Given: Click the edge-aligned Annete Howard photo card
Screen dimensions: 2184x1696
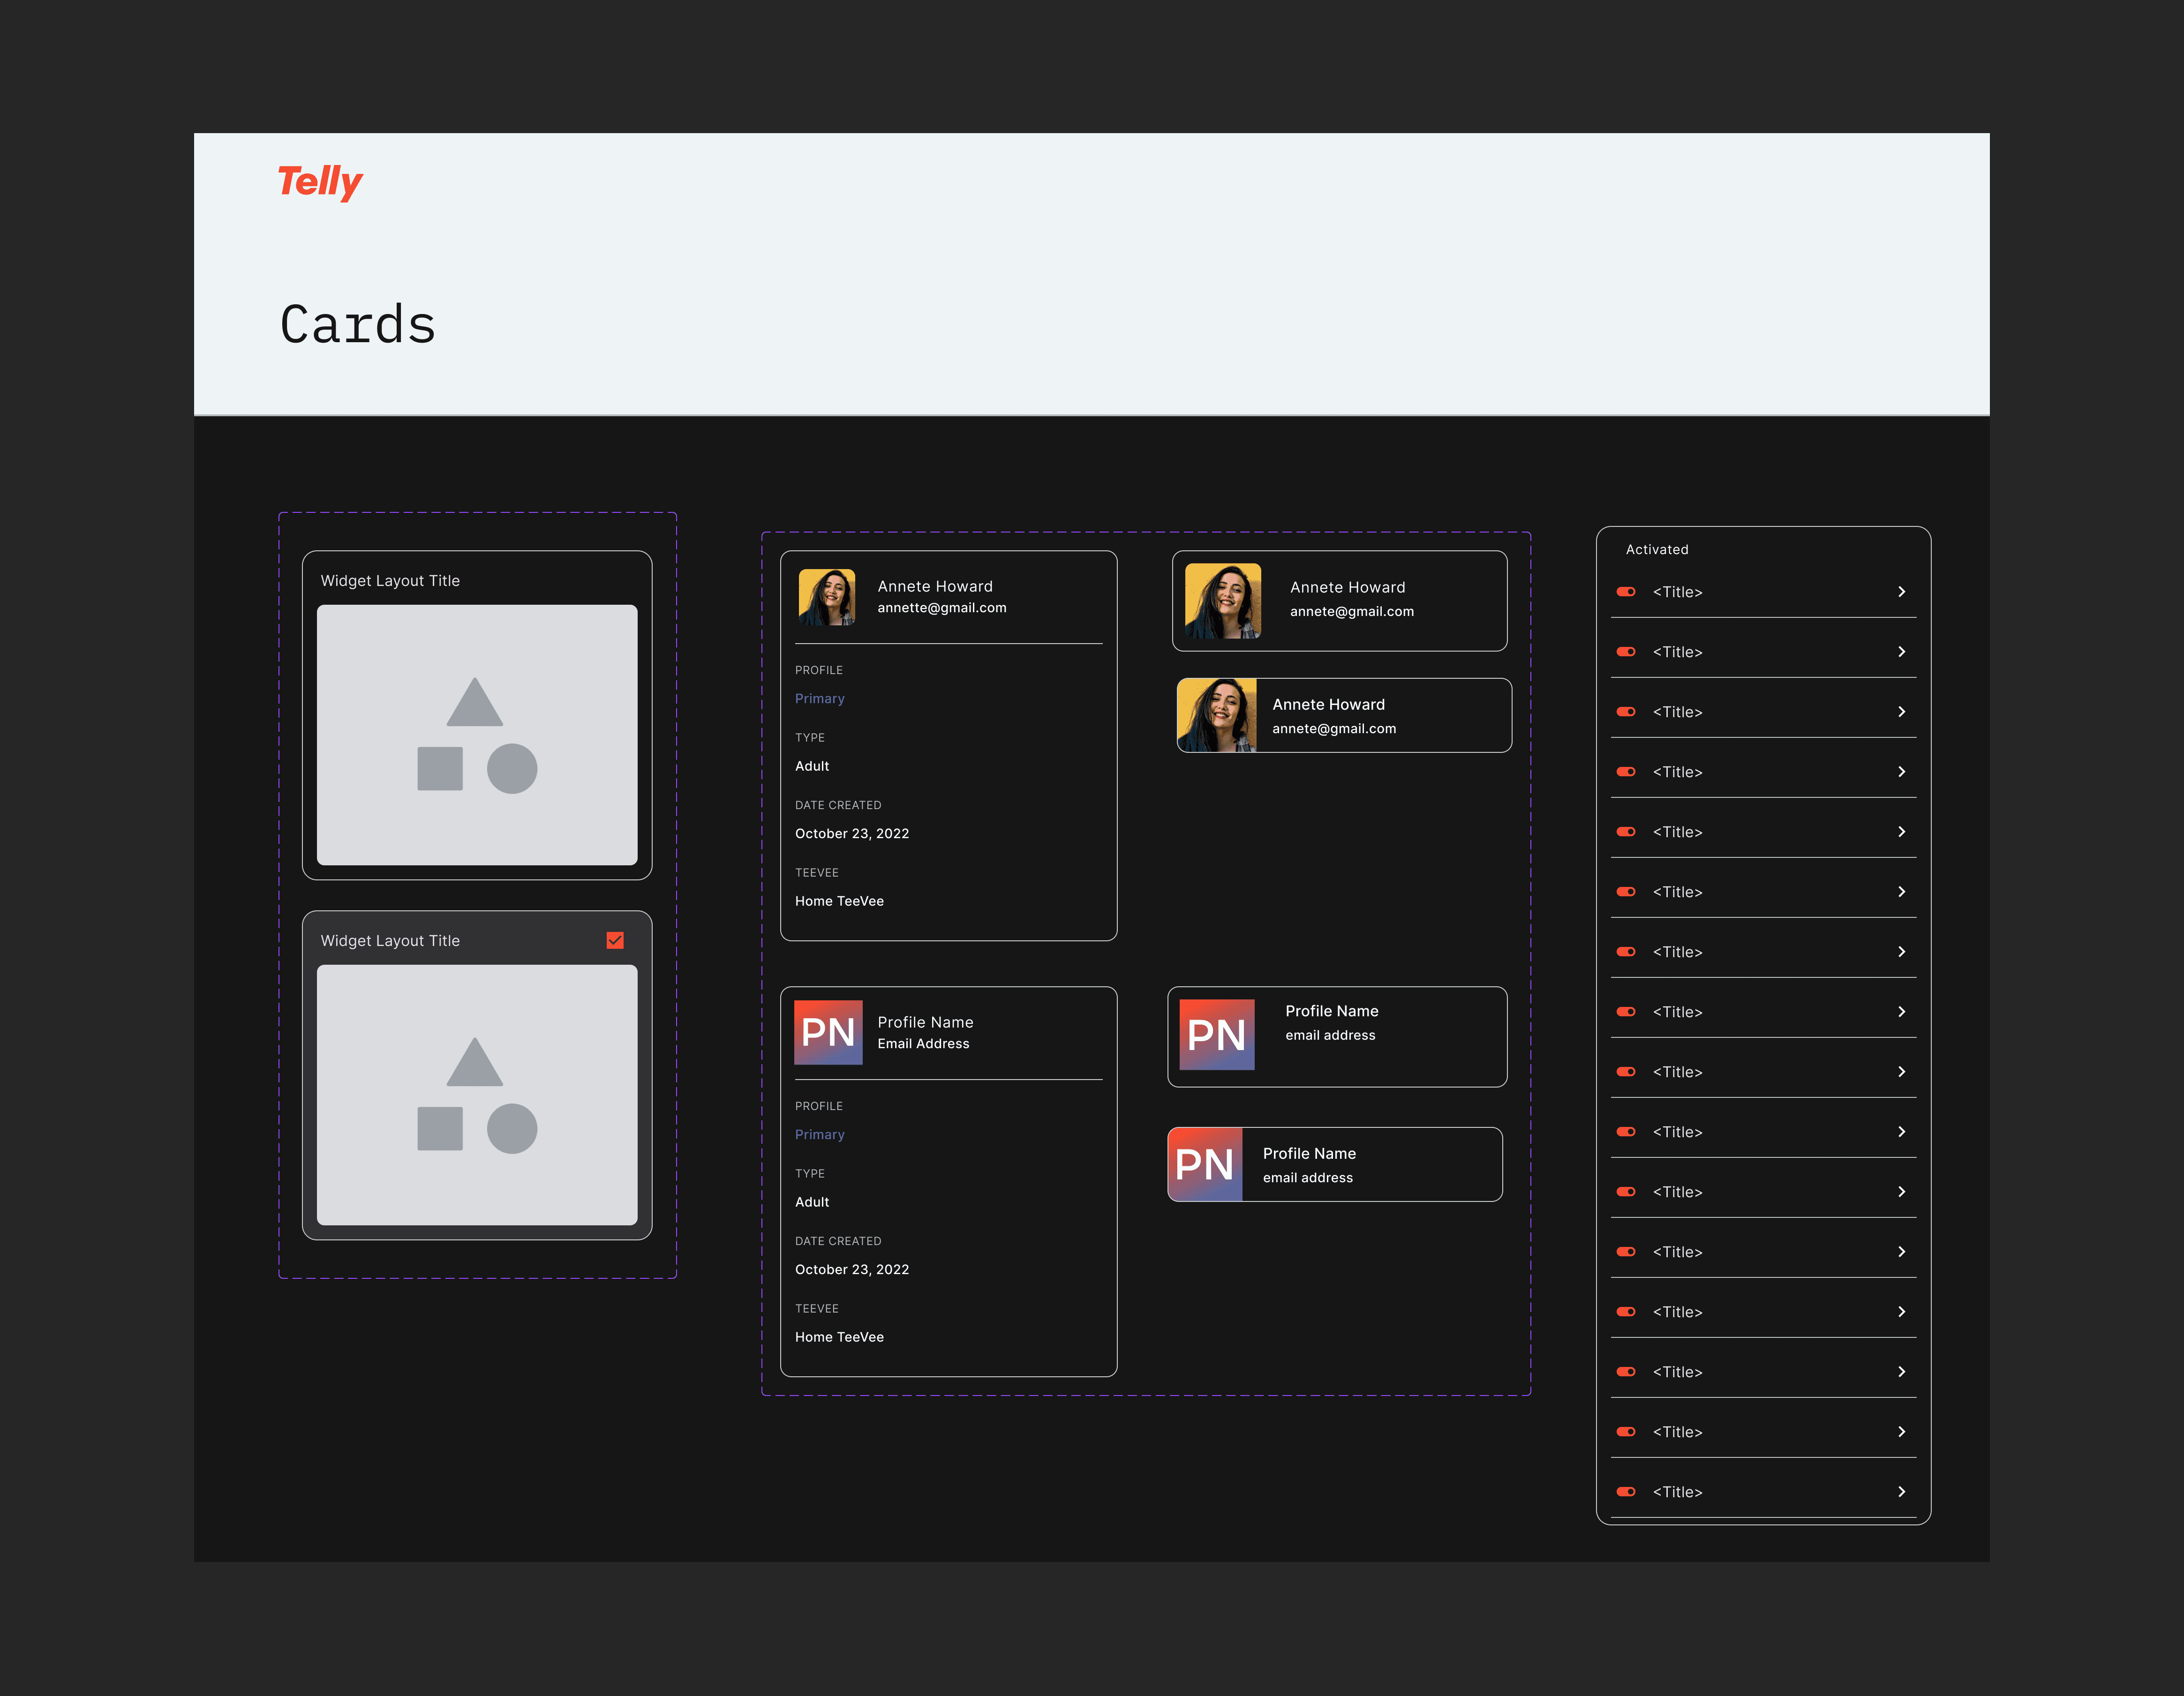Looking at the screenshot, I should [x=1217, y=715].
